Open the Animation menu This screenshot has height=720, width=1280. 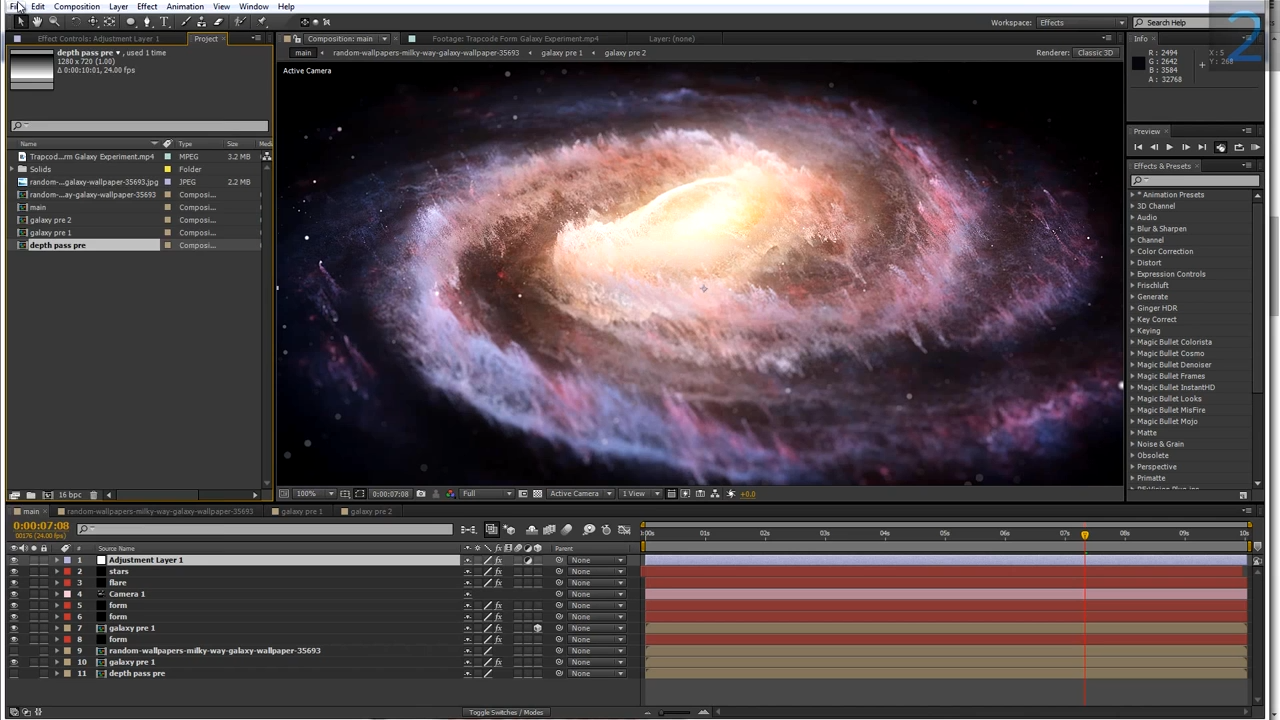point(185,6)
